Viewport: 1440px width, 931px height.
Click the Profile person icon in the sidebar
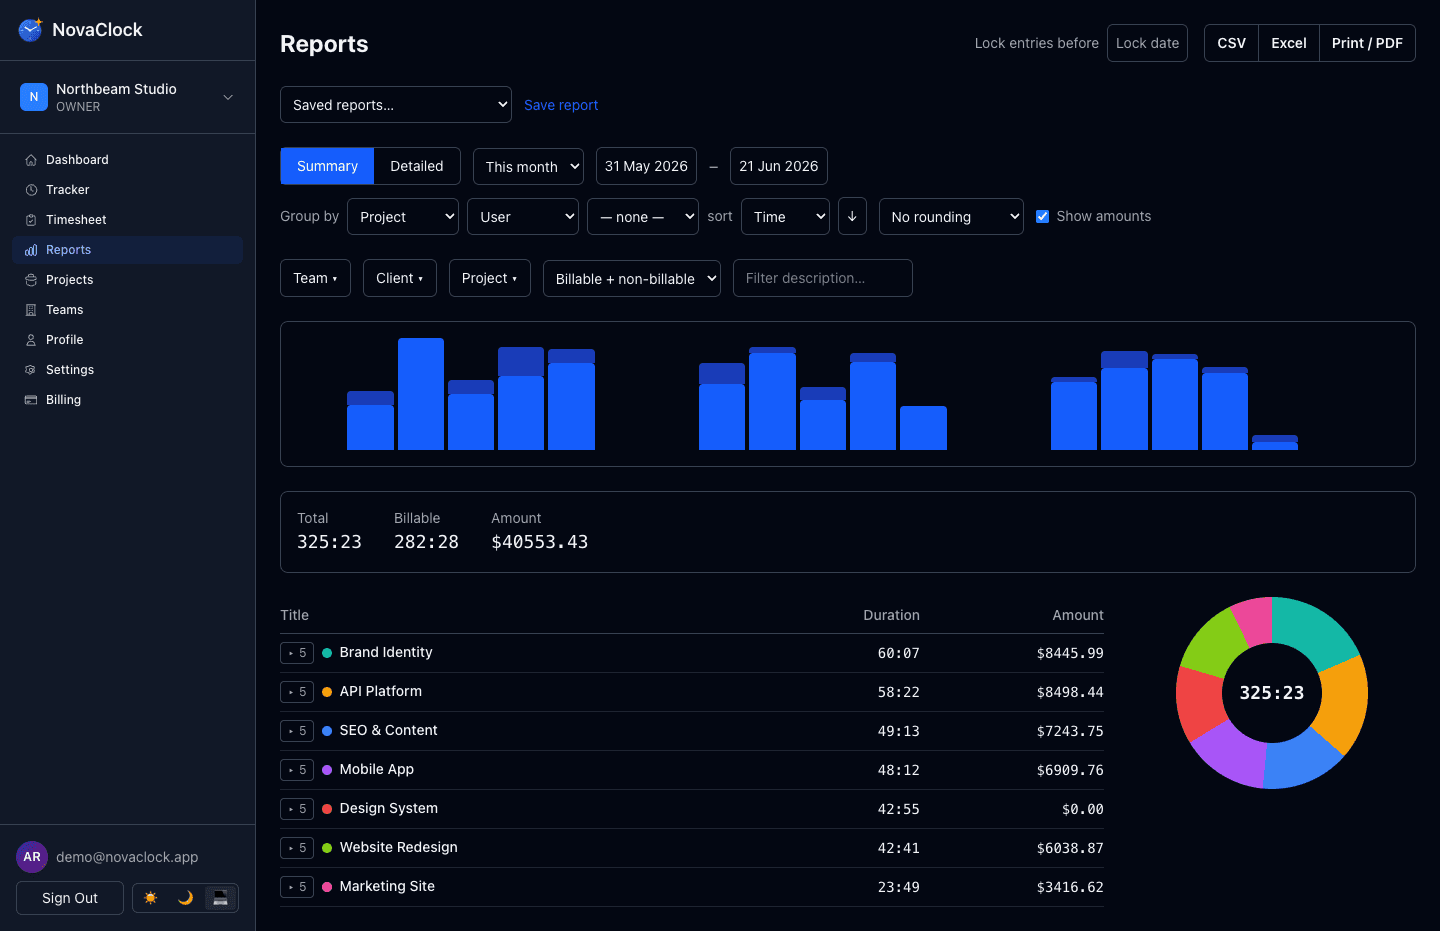click(31, 340)
